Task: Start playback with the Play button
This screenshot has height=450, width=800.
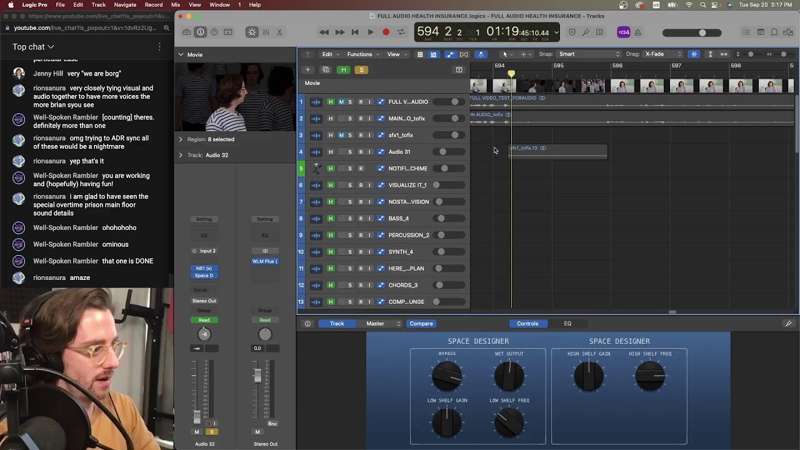Action: coord(370,32)
